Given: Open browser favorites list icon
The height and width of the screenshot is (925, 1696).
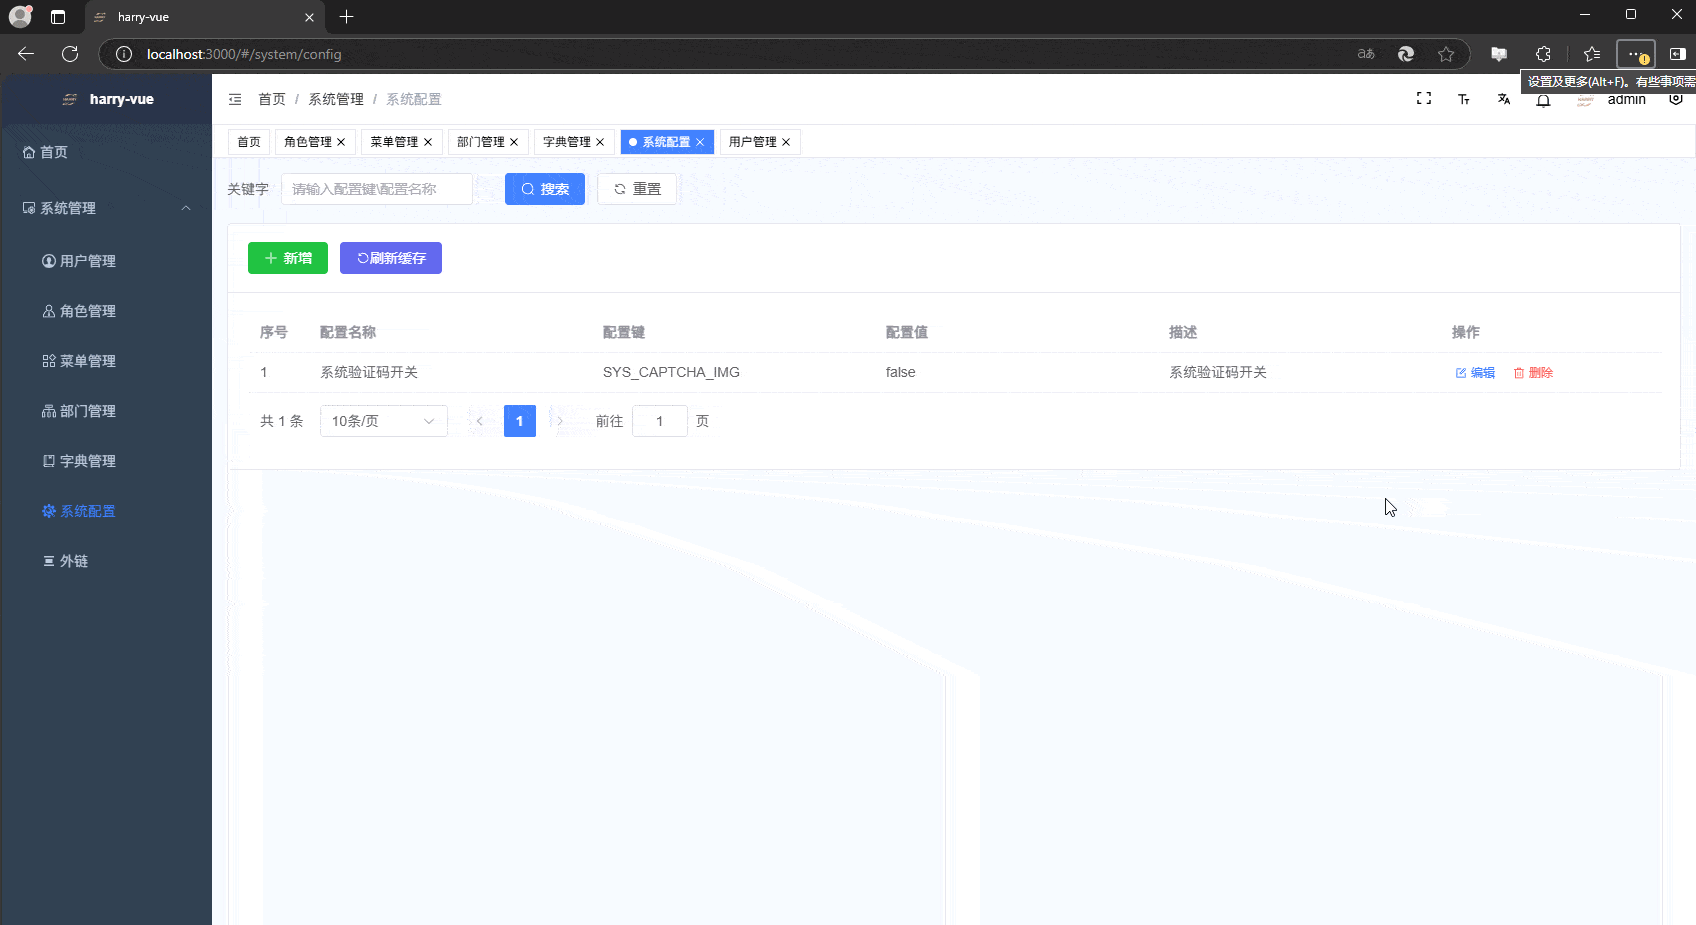Looking at the screenshot, I should [1592, 54].
